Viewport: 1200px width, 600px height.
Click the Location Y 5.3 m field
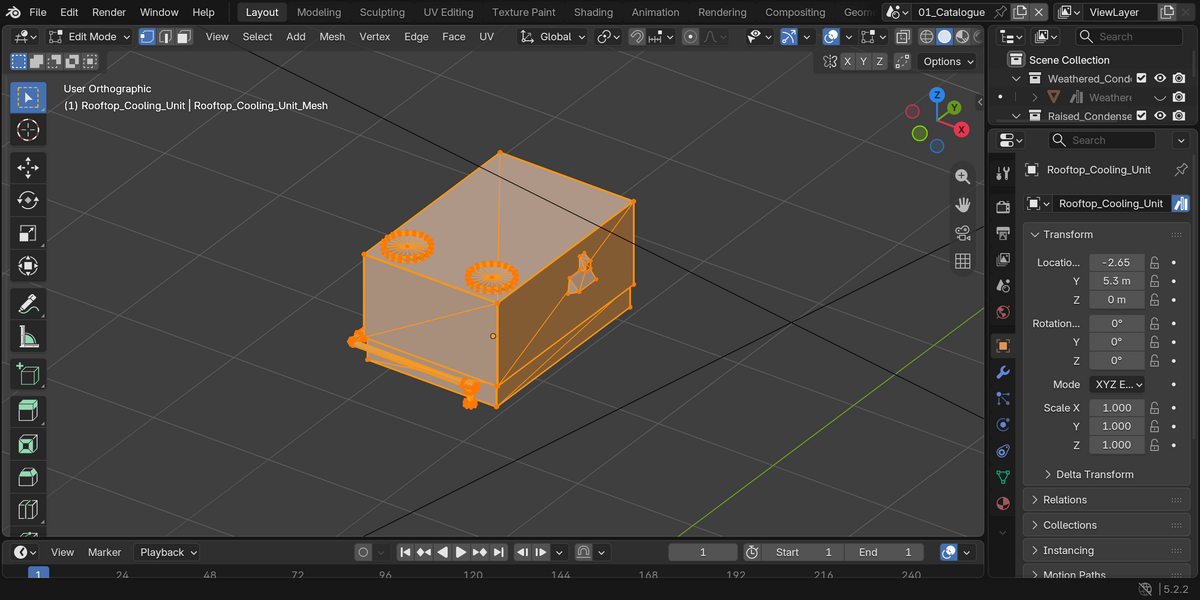(x=1117, y=281)
